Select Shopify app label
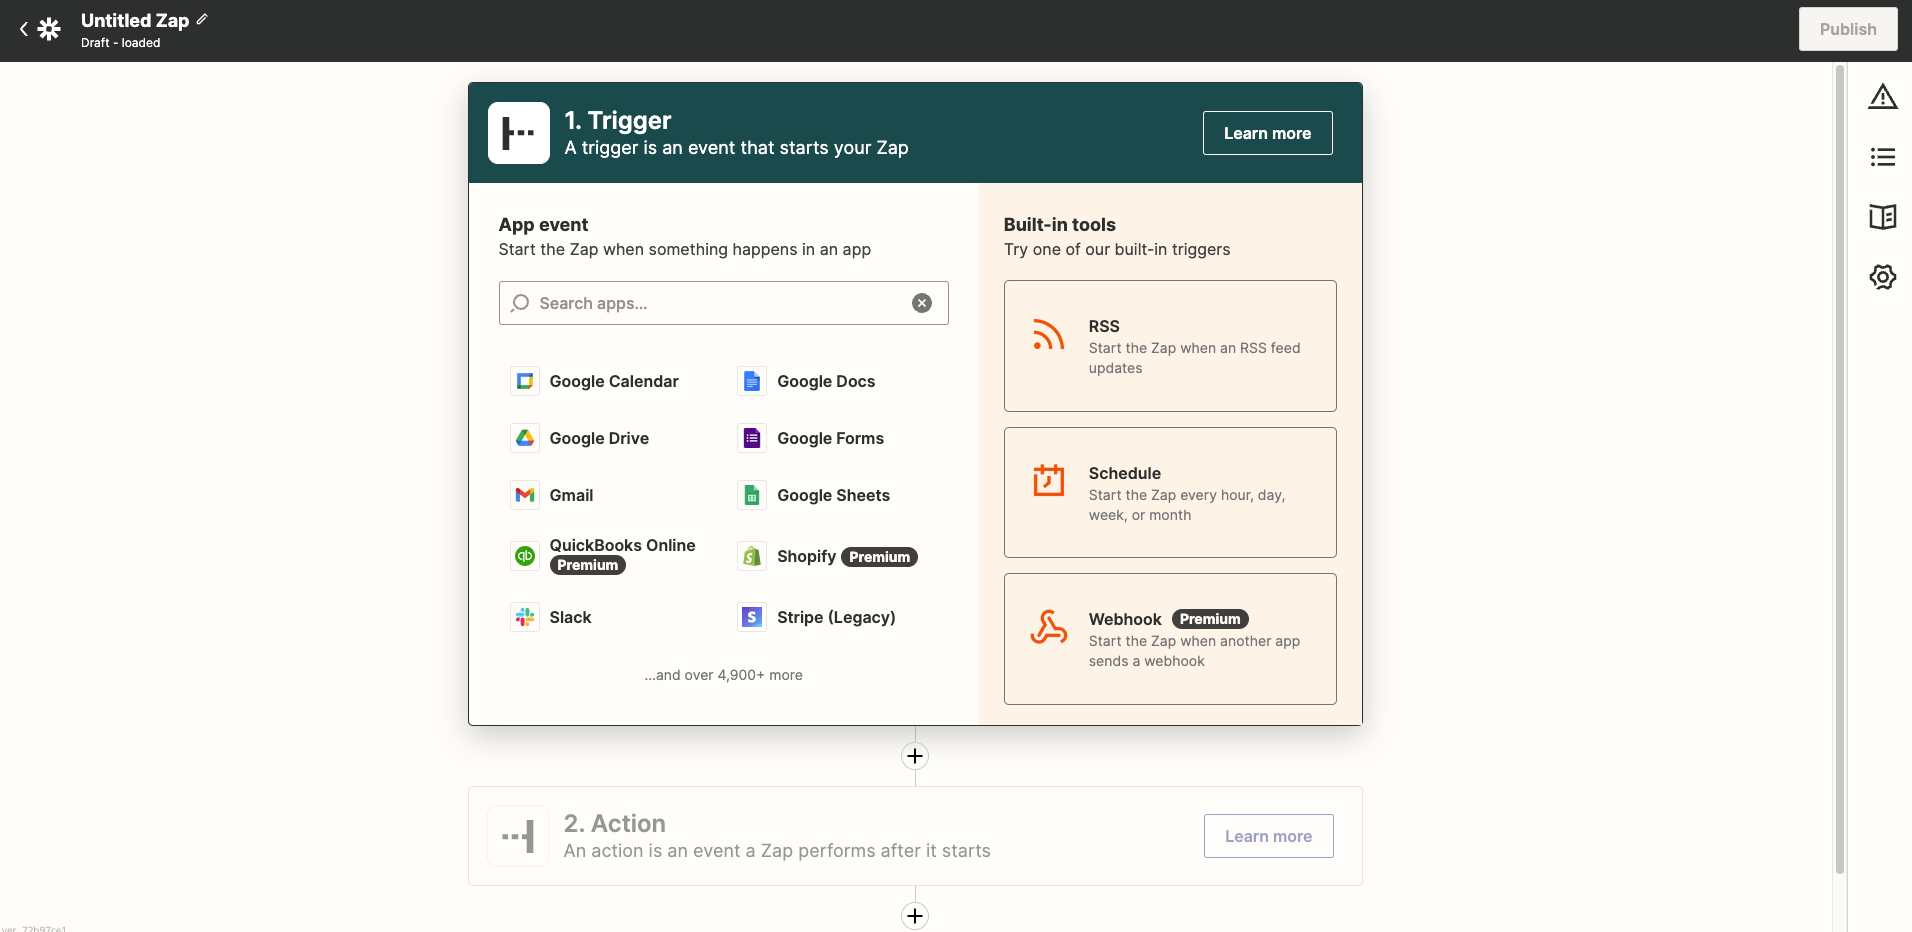 point(806,556)
